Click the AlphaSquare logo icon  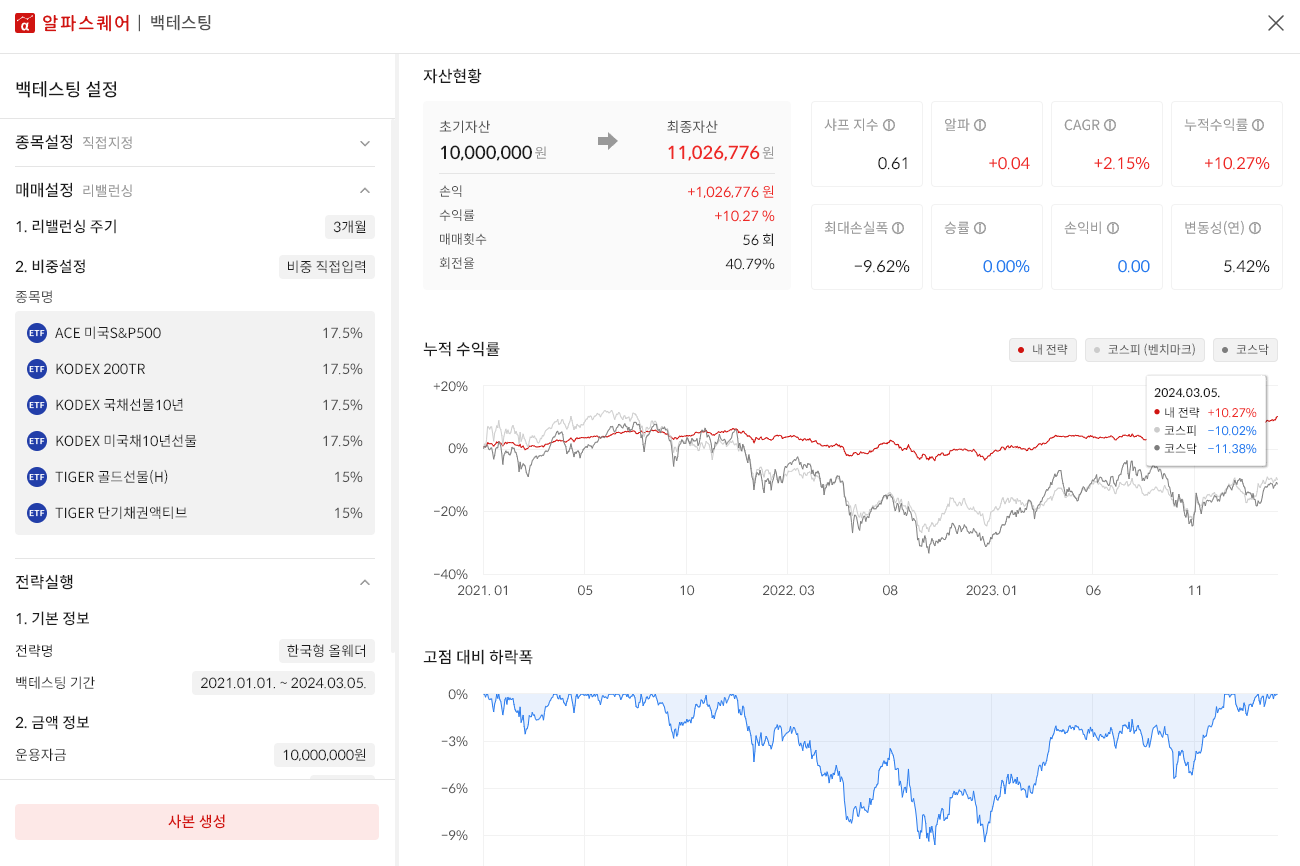pyautogui.click(x=25, y=23)
